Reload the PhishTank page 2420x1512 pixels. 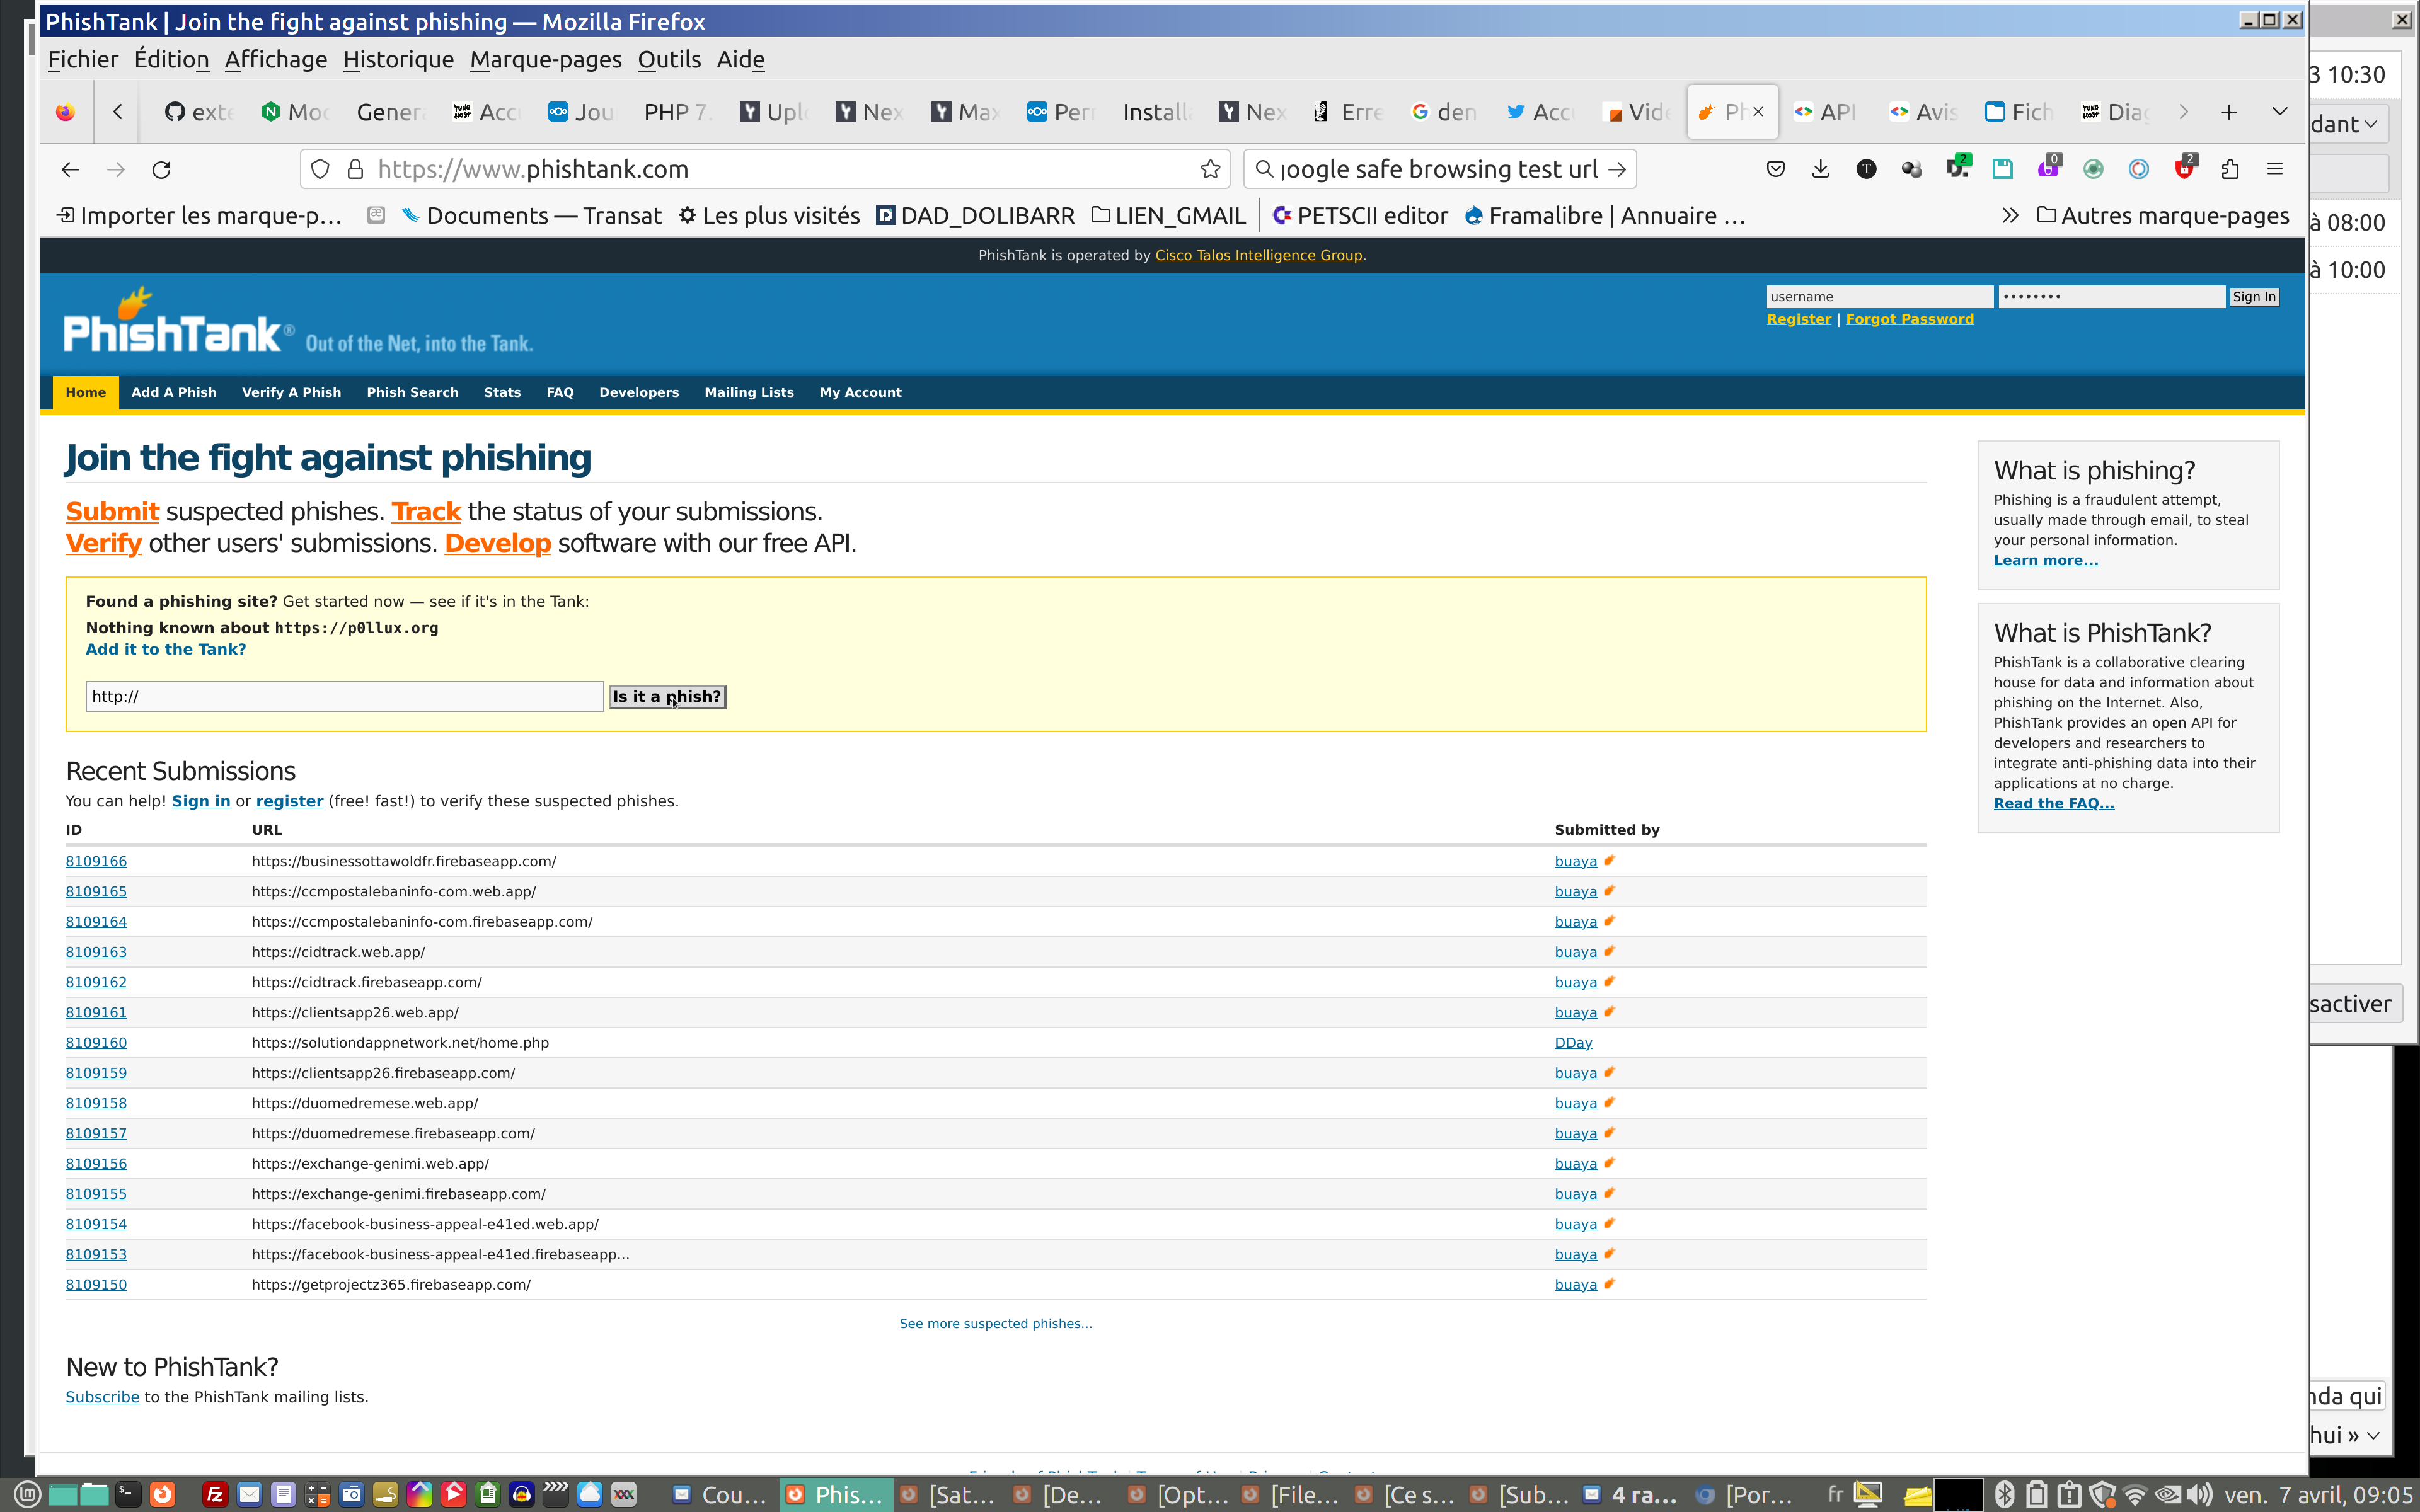point(161,169)
